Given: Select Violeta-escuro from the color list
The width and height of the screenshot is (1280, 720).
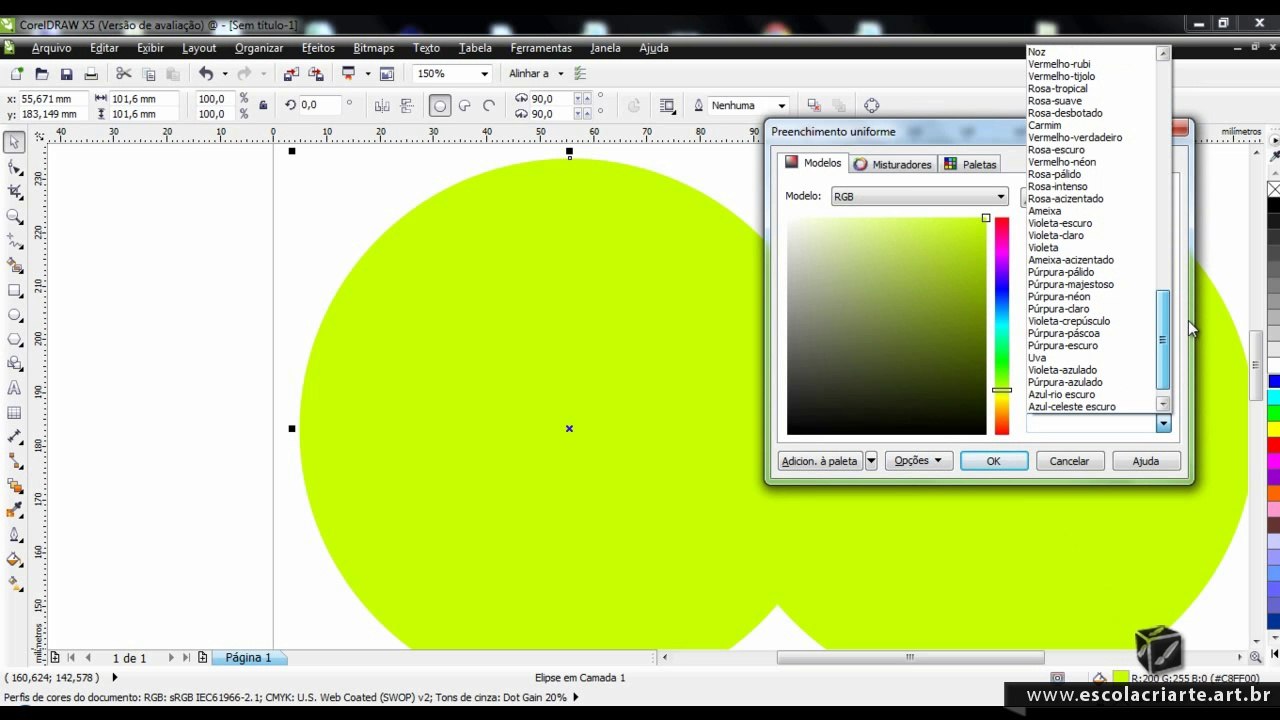Looking at the screenshot, I should tap(1060, 223).
